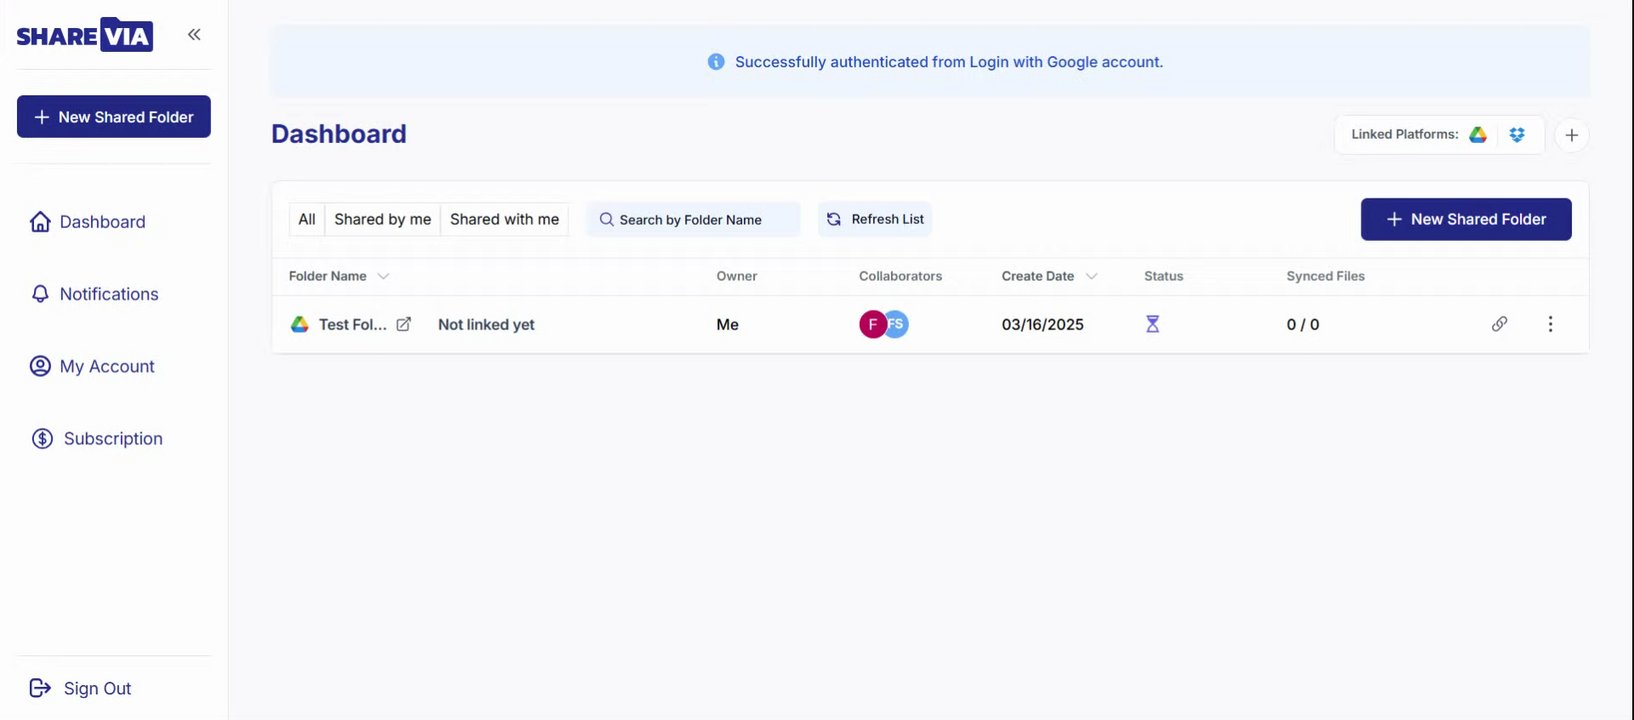Select the 'All' filter tab
This screenshot has height=720, width=1634.
pos(307,219)
